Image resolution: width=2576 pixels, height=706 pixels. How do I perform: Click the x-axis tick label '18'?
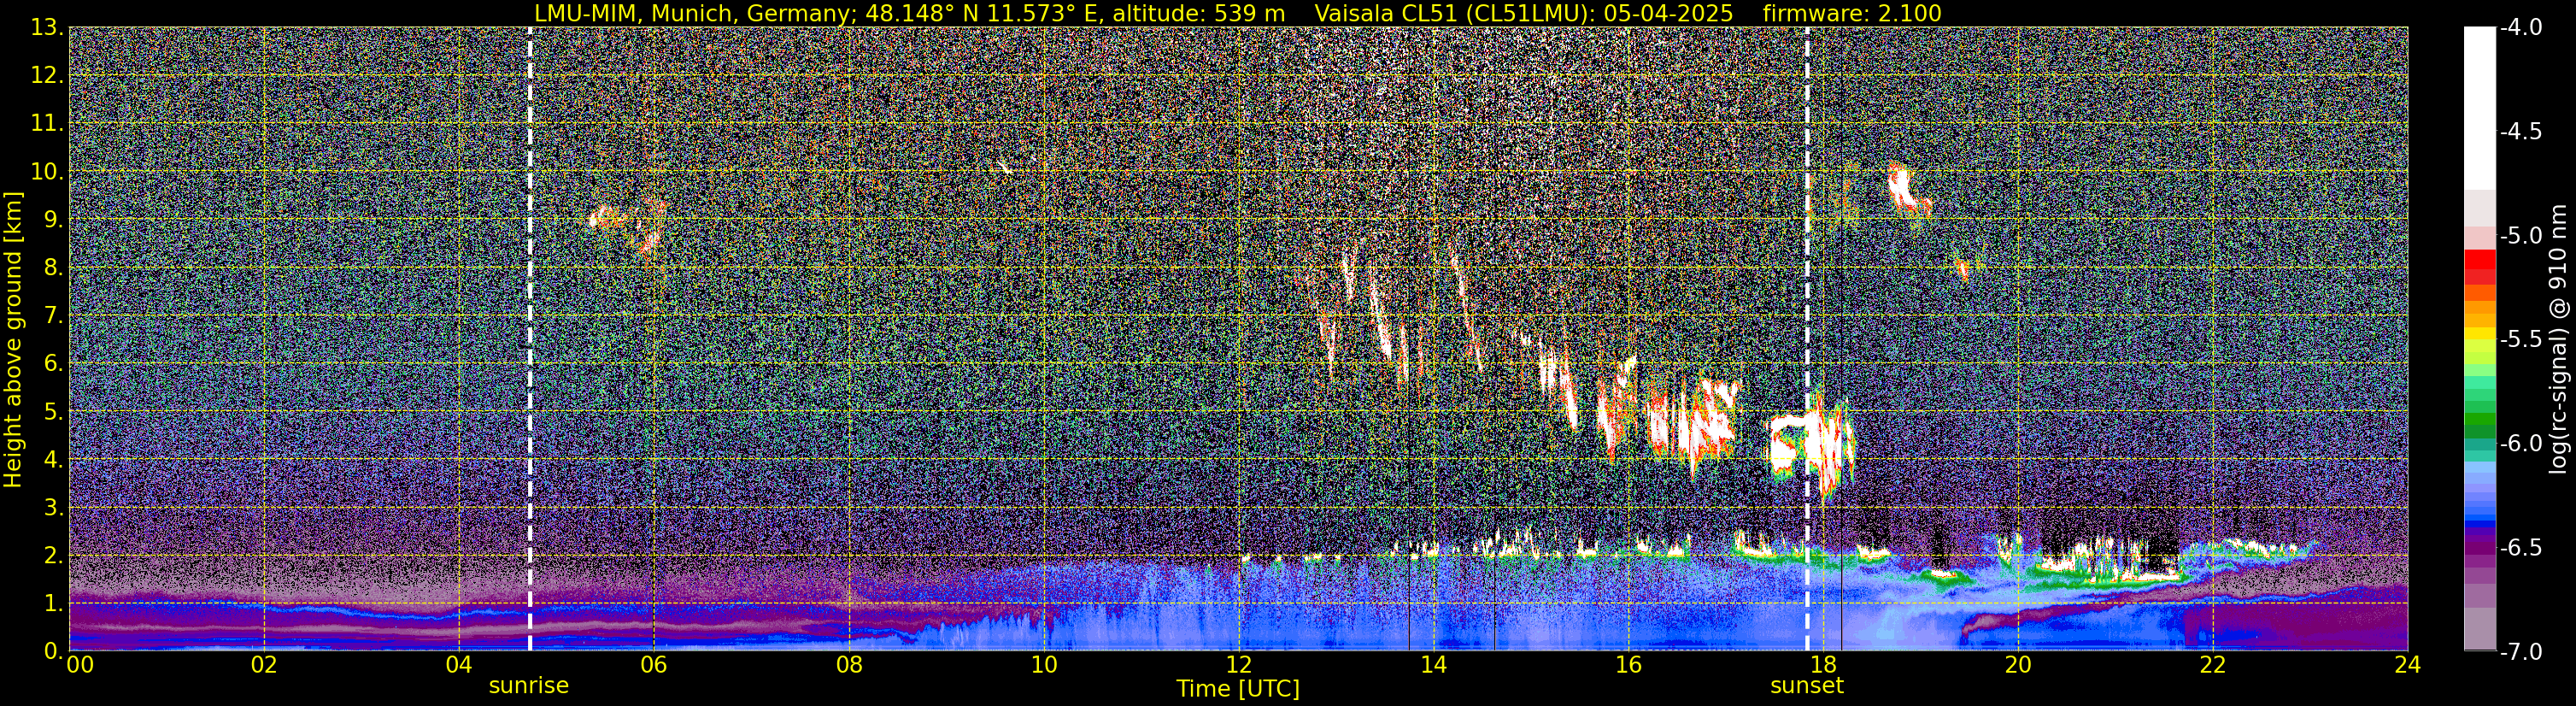pos(1823,665)
